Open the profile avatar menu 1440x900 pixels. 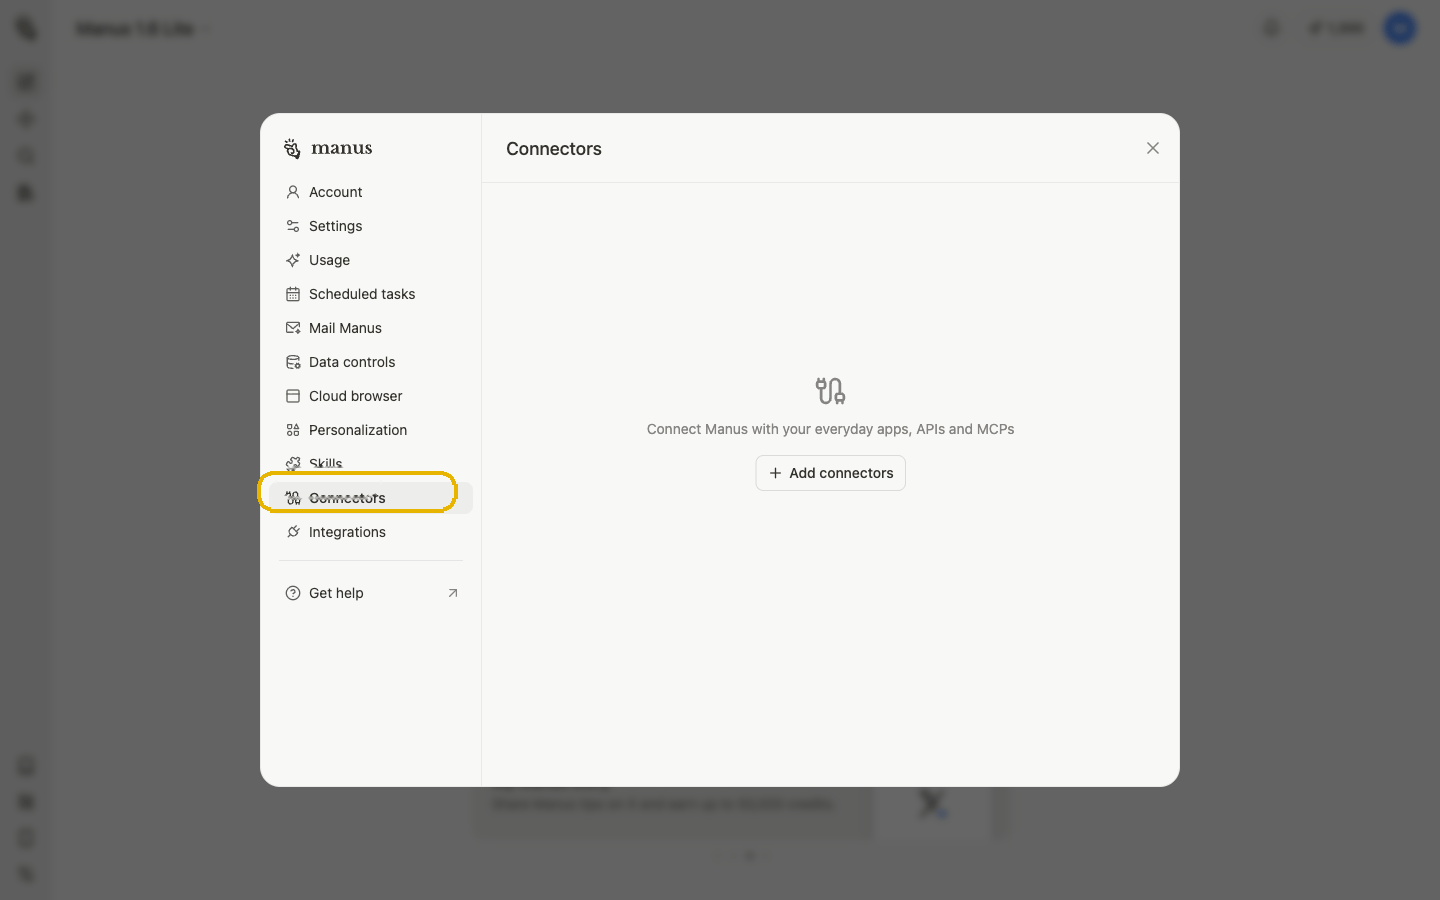pyautogui.click(x=1399, y=28)
